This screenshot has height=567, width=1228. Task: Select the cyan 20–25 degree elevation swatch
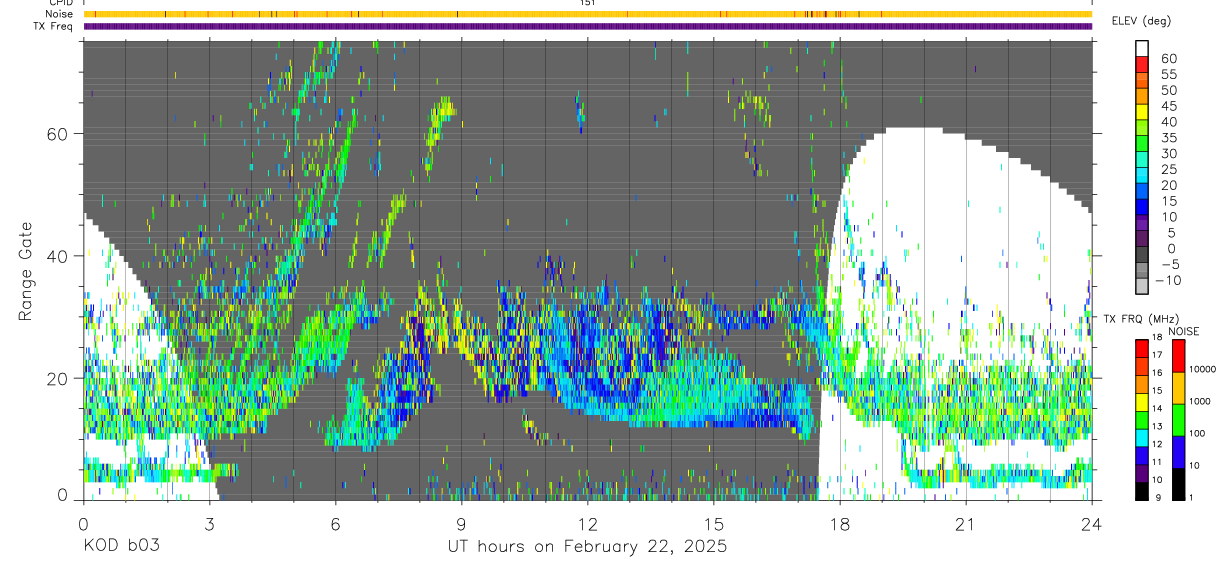1143,176
